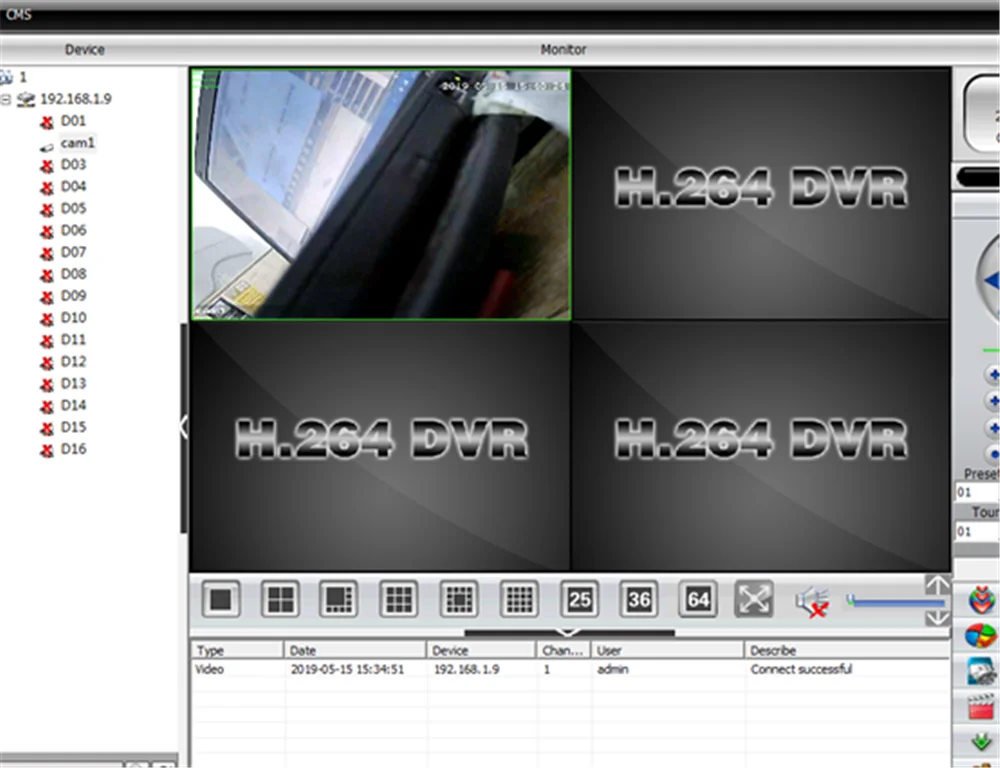The height and width of the screenshot is (768, 1000).
Task: Enter full screen with expand arrows icon
Action: click(x=754, y=599)
